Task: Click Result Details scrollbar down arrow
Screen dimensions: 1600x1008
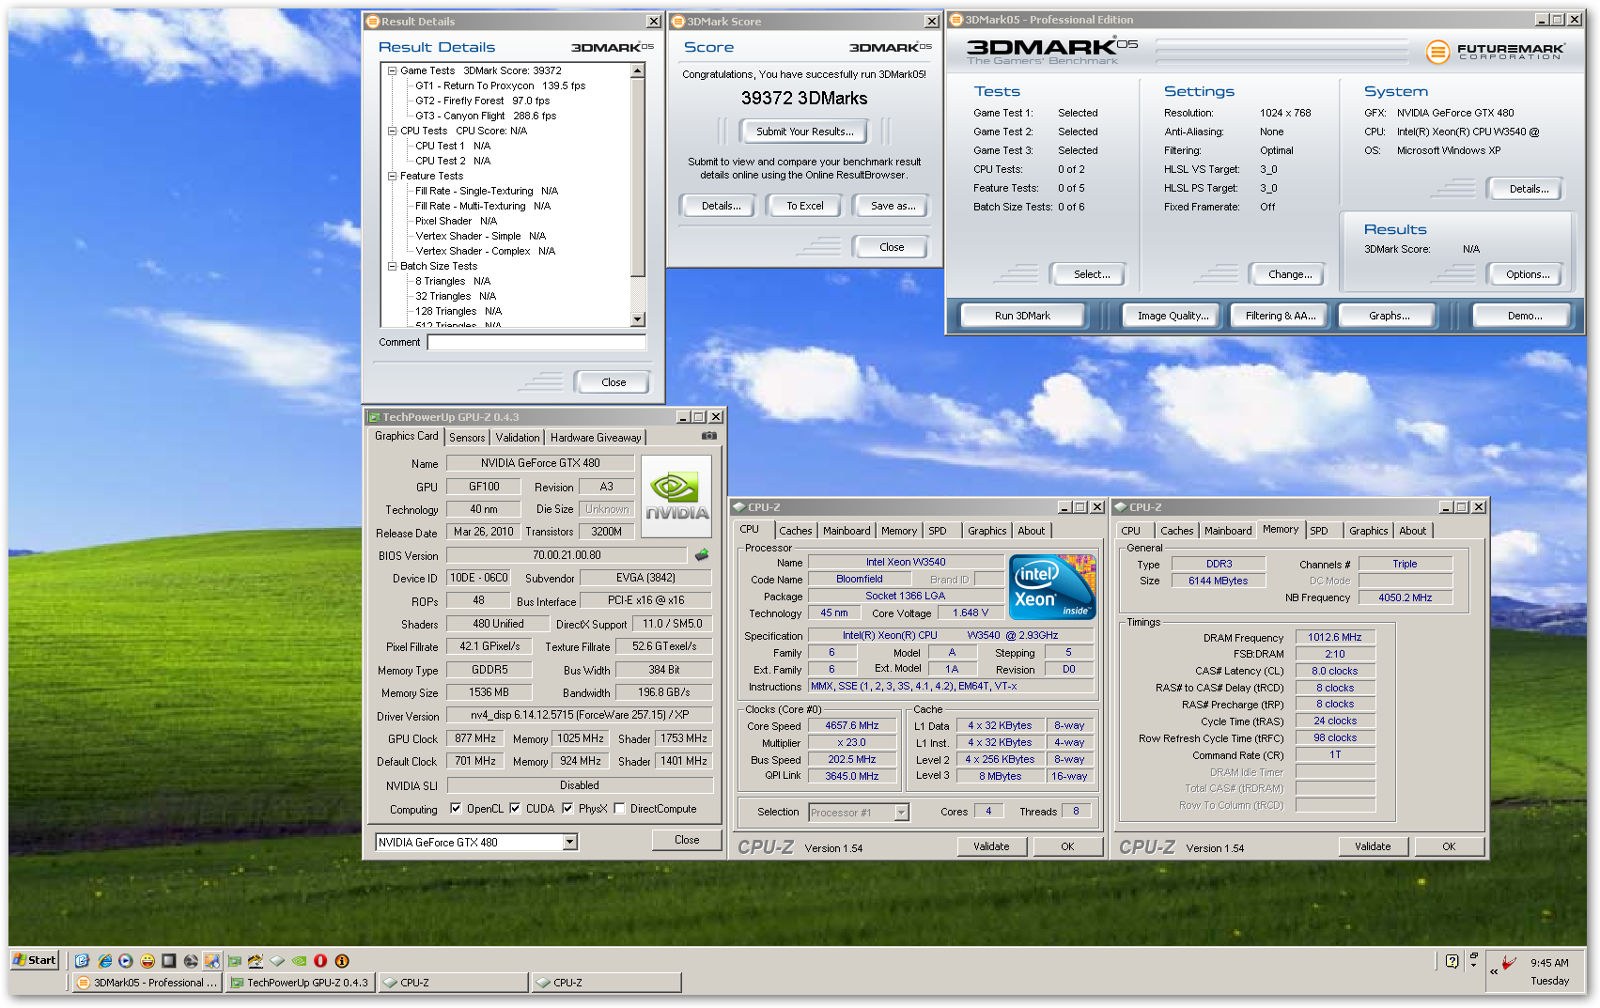Action: point(638,320)
